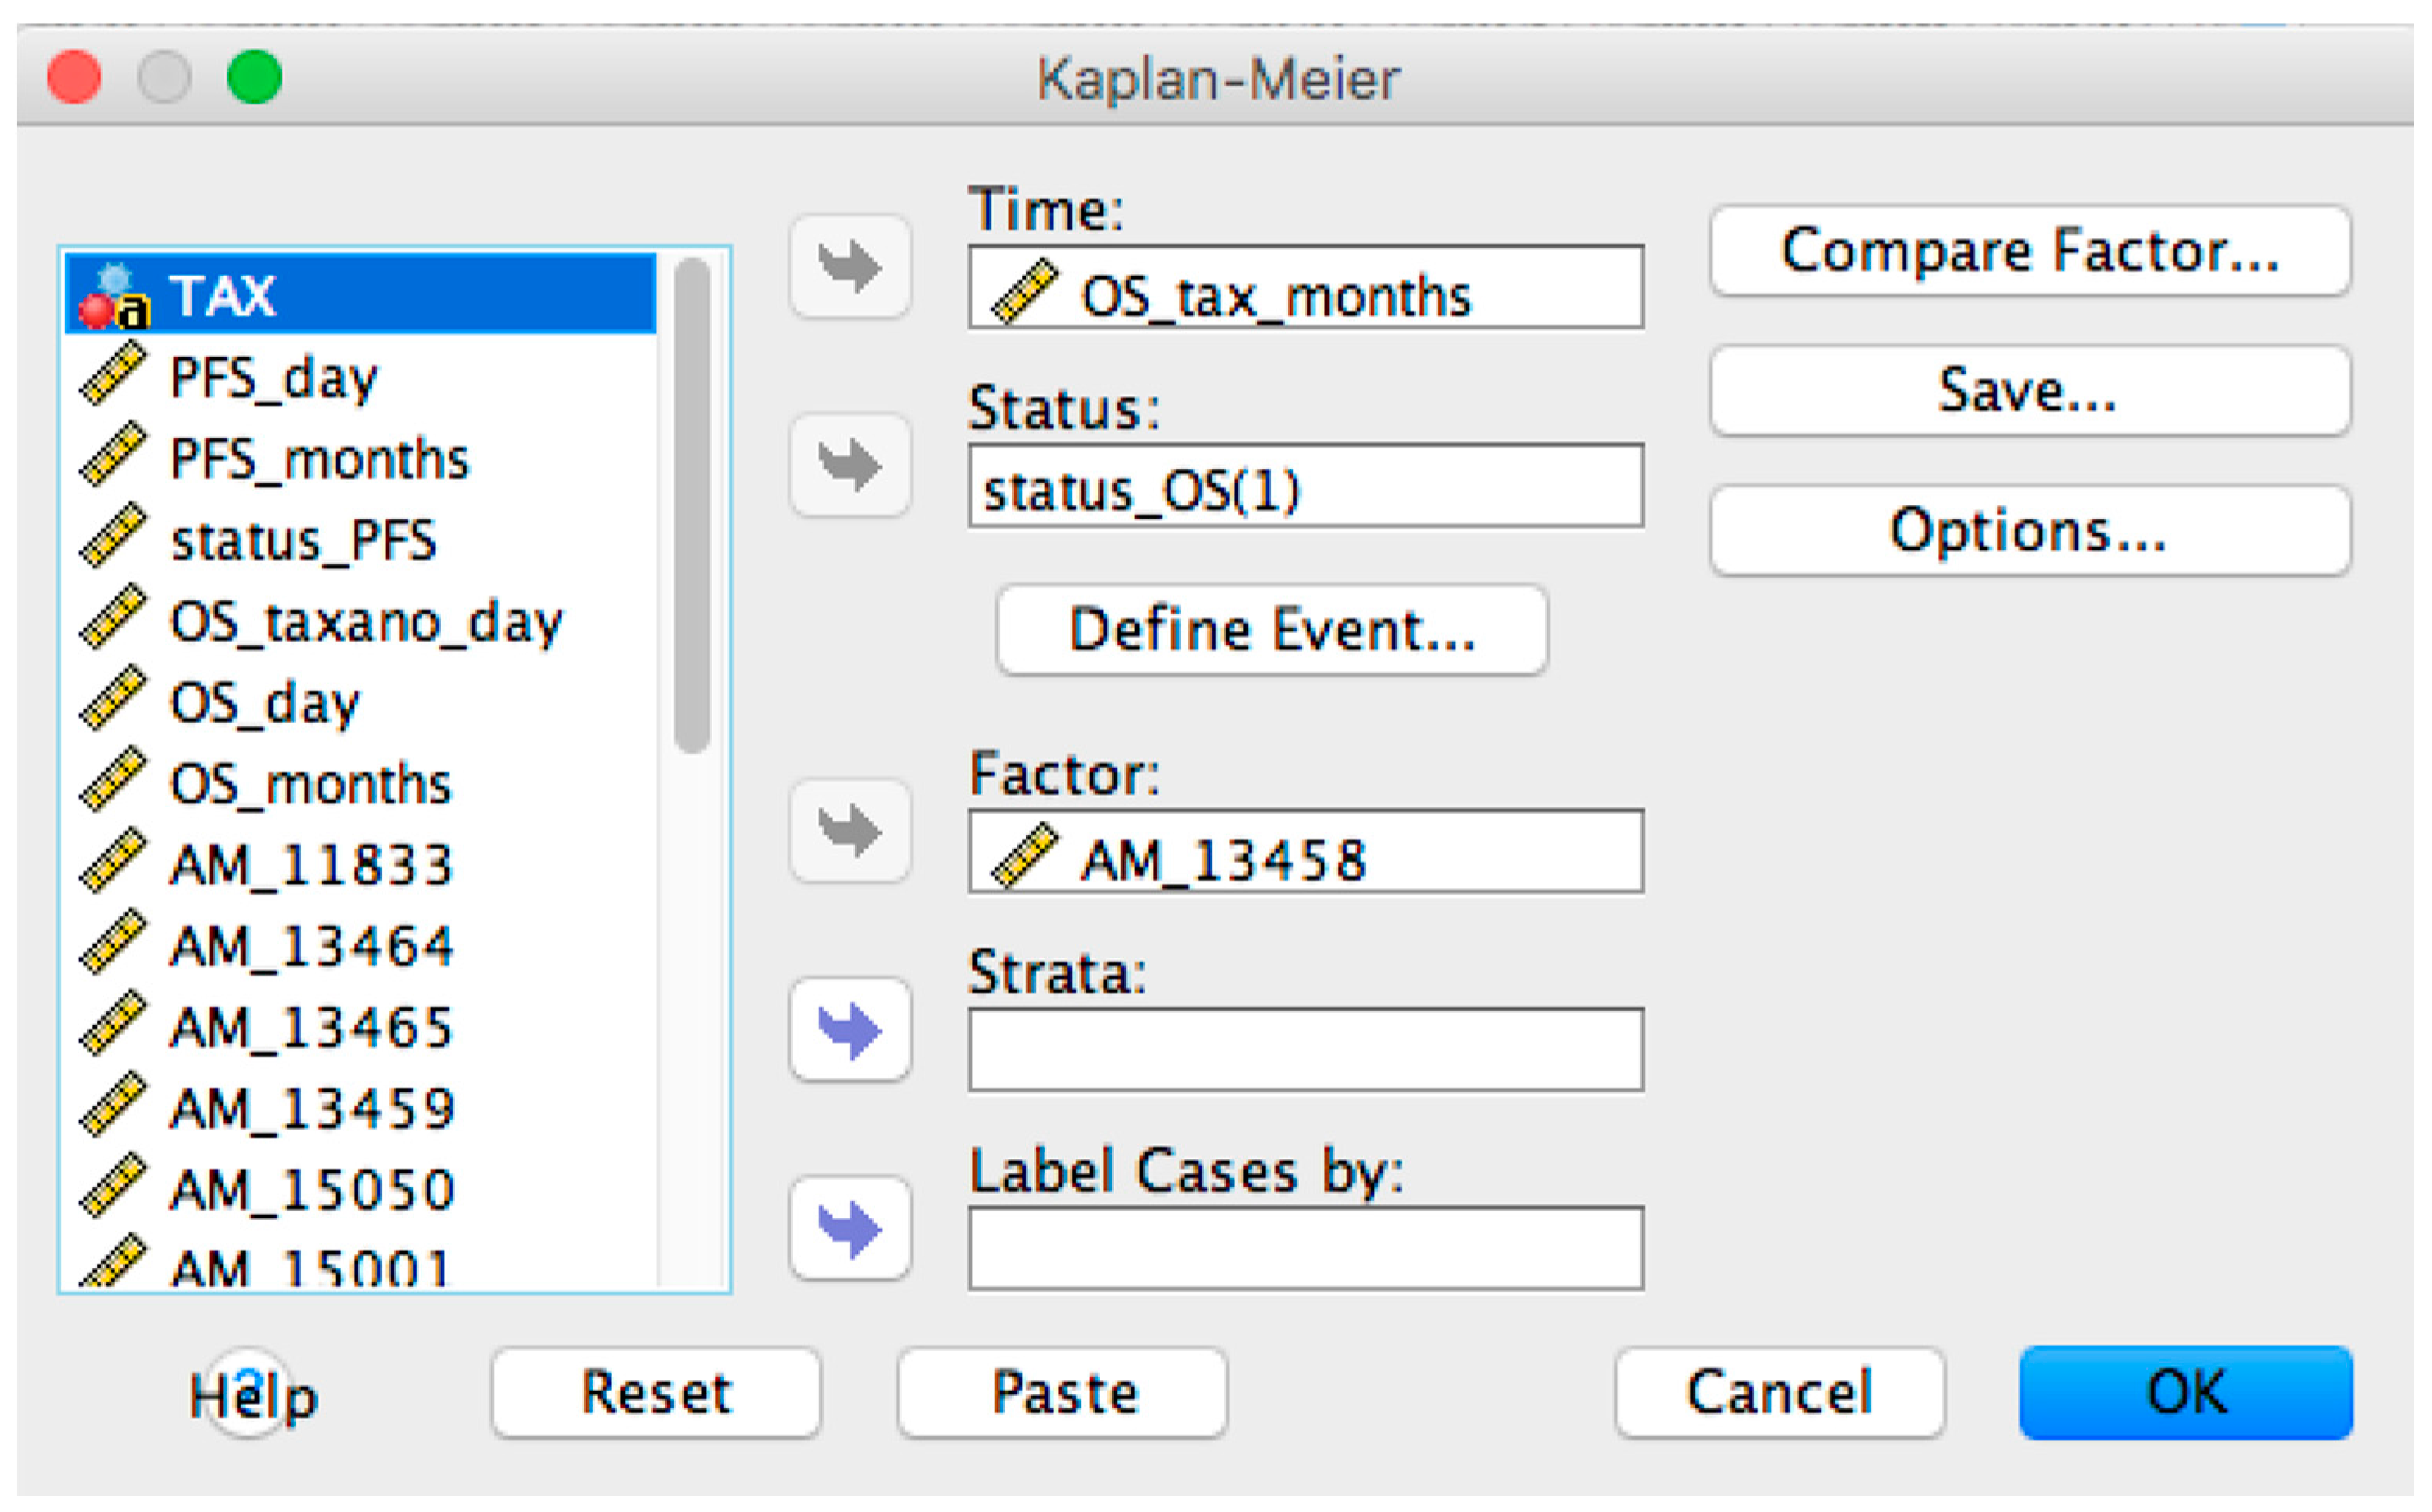This screenshot has width=2432, height=1512.
Task: Select OS_taxano_day variable in the list
Action: (365, 622)
